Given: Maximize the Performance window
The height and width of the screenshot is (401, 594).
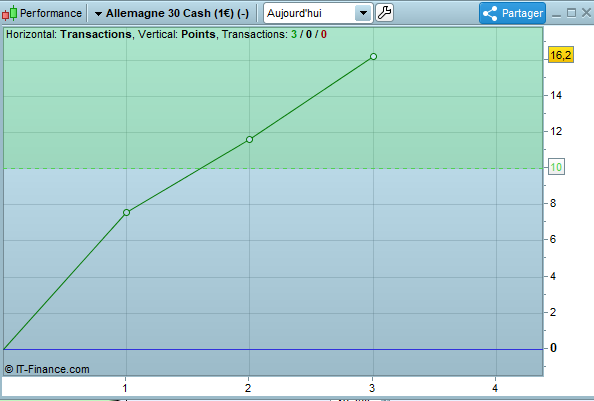Looking at the screenshot, I should pyautogui.click(x=571, y=13).
